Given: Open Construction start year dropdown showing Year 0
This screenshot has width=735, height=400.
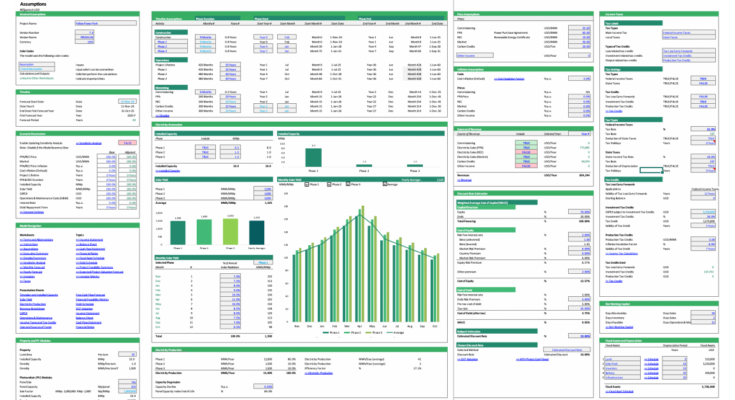Looking at the screenshot, I should 263,37.
